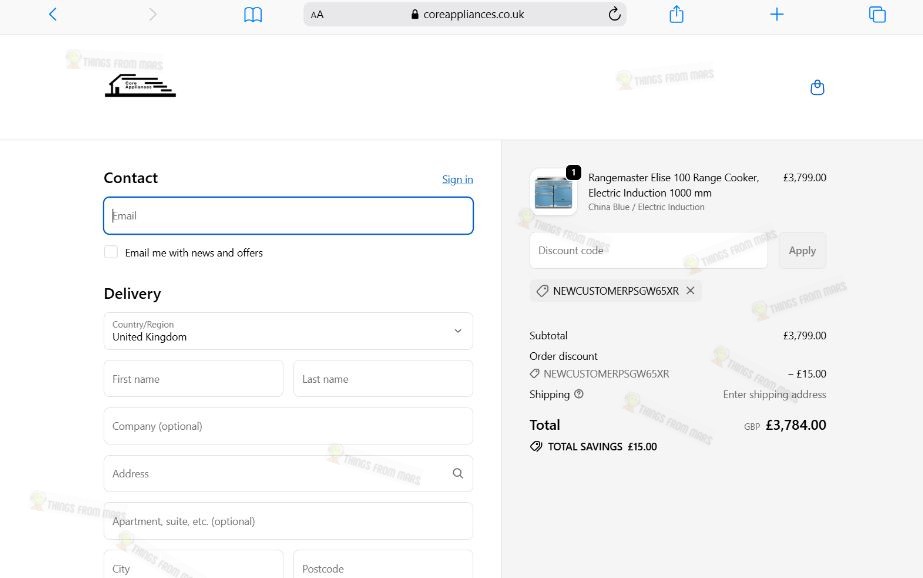Screen dimensions: 923x578
Task: Reload the page with refresh icon
Action: click(615, 14)
